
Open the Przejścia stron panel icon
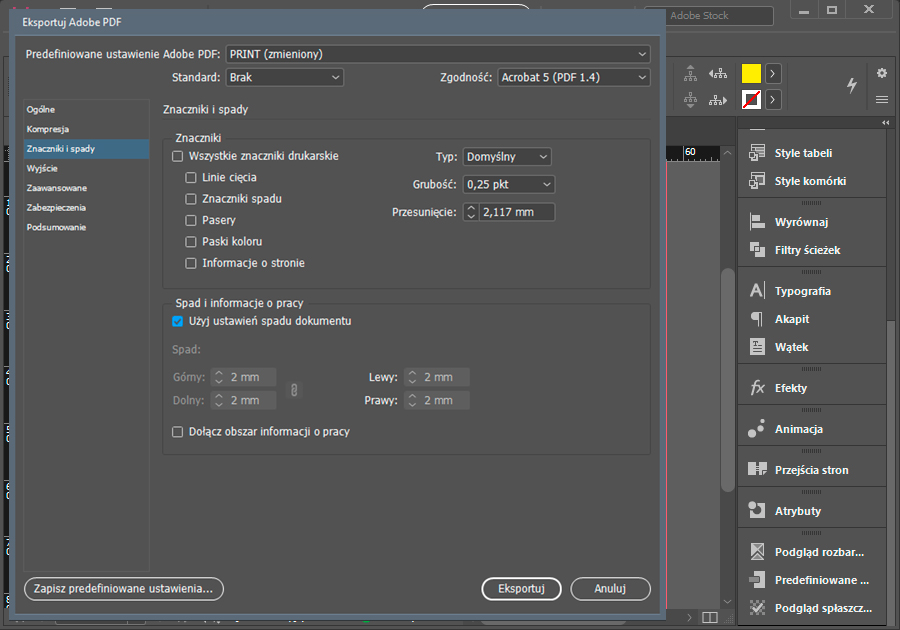(x=757, y=469)
